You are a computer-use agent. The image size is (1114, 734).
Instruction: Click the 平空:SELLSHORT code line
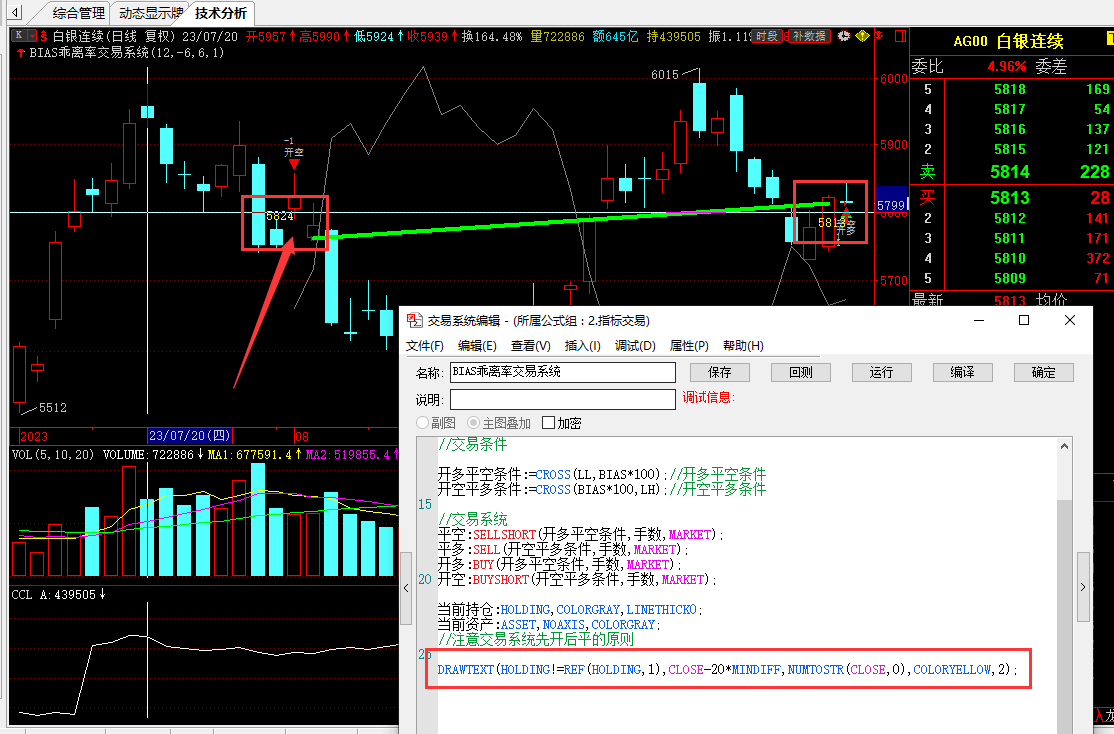(580, 534)
